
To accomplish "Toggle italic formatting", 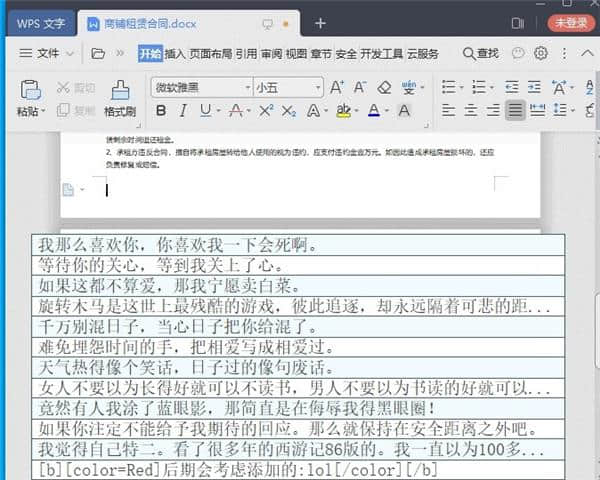I will click(x=183, y=111).
